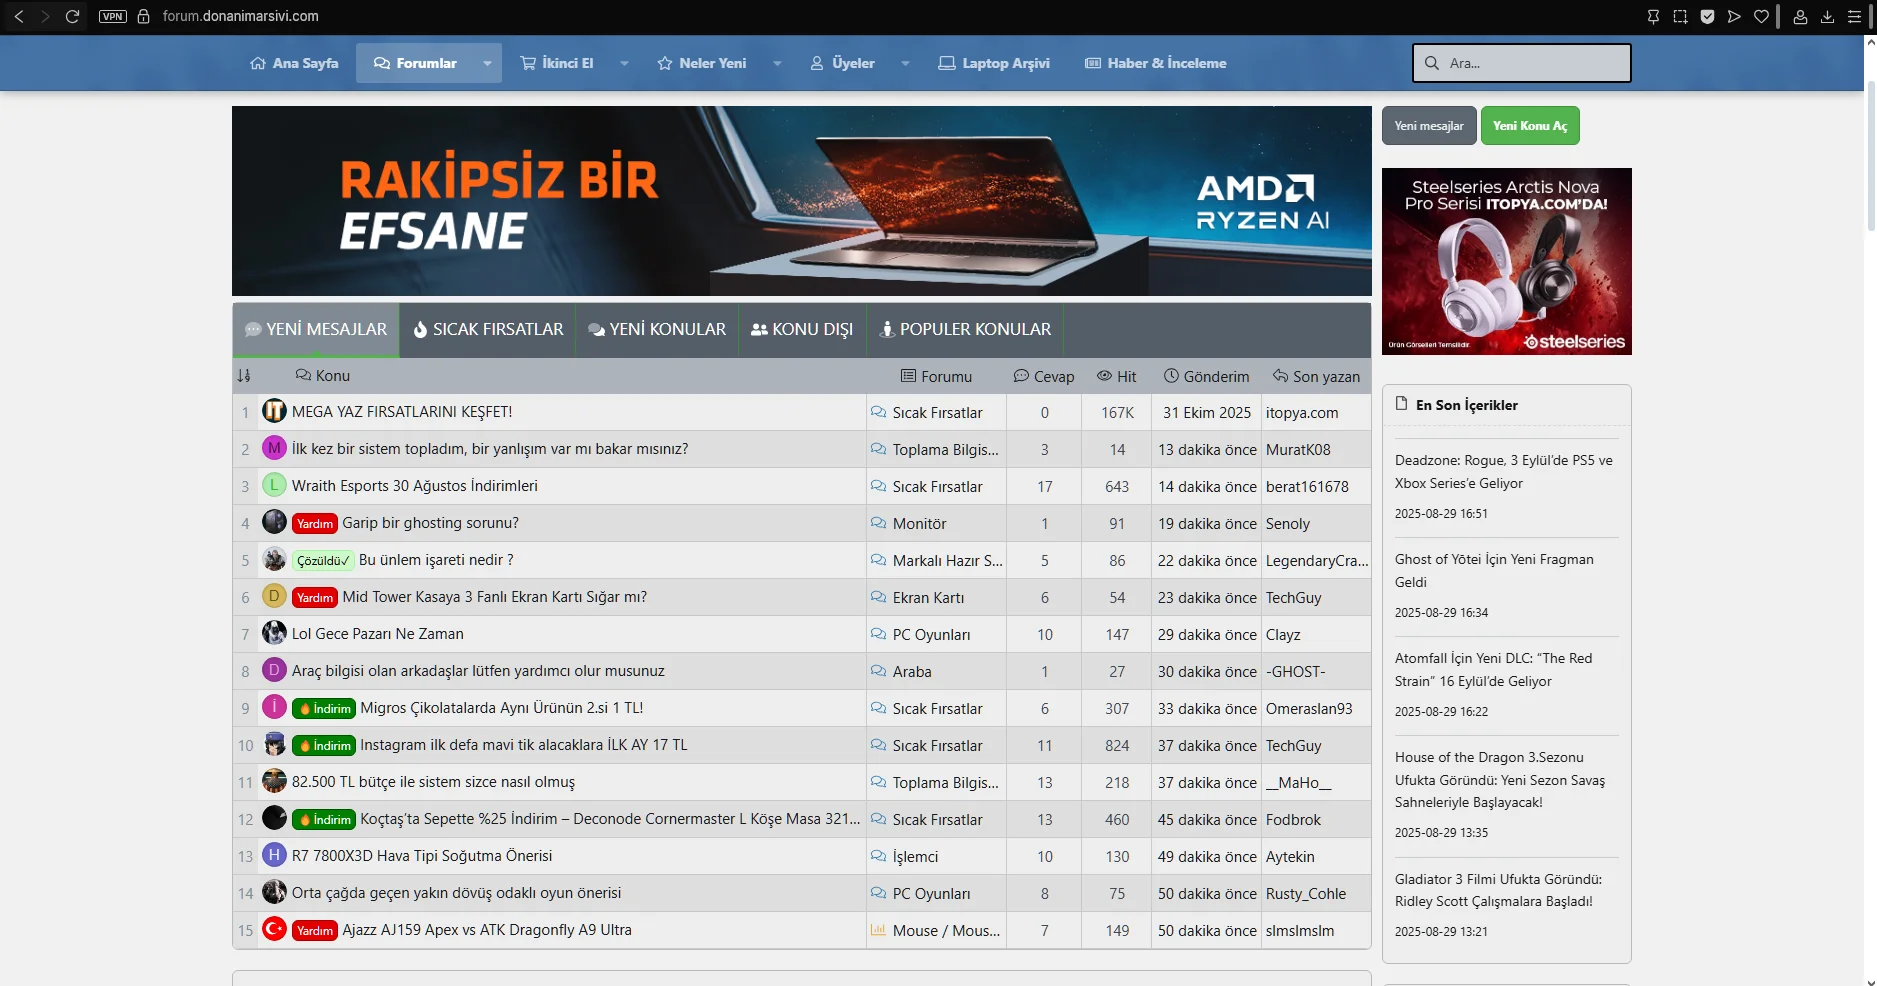The height and width of the screenshot is (986, 1877).
Task: Open the İkinci El menu item
Action: [557, 63]
